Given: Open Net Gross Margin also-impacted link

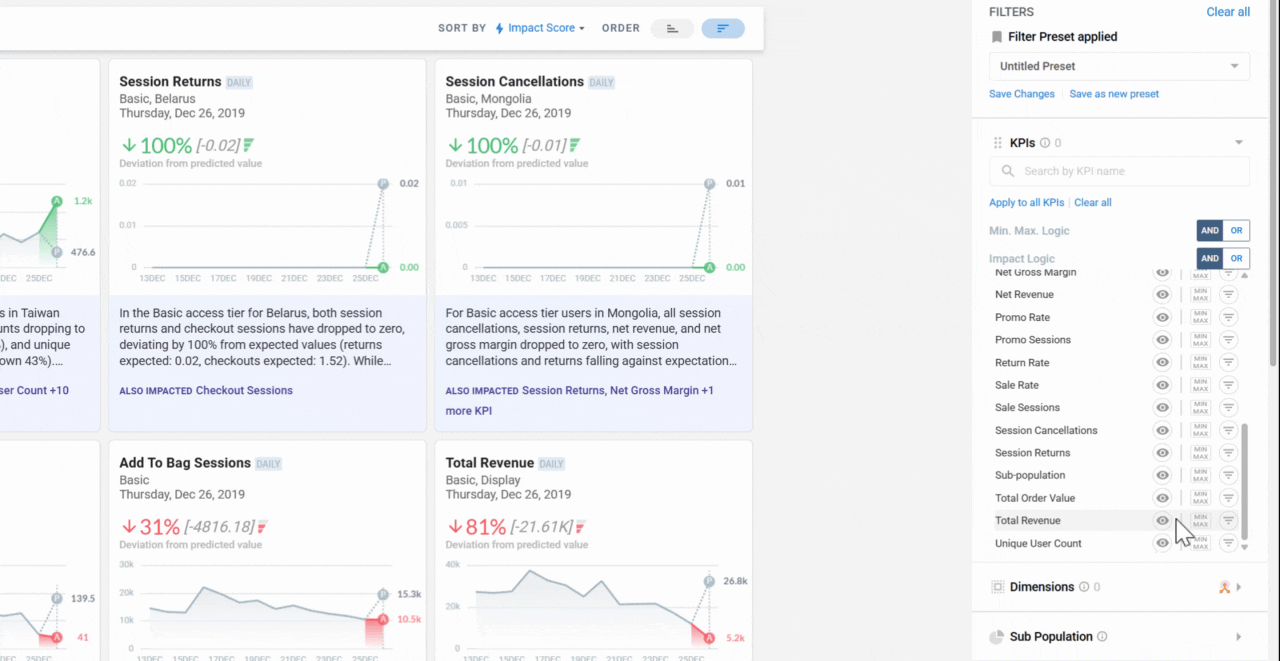Looking at the screenshot, I should tap(654, 391).
